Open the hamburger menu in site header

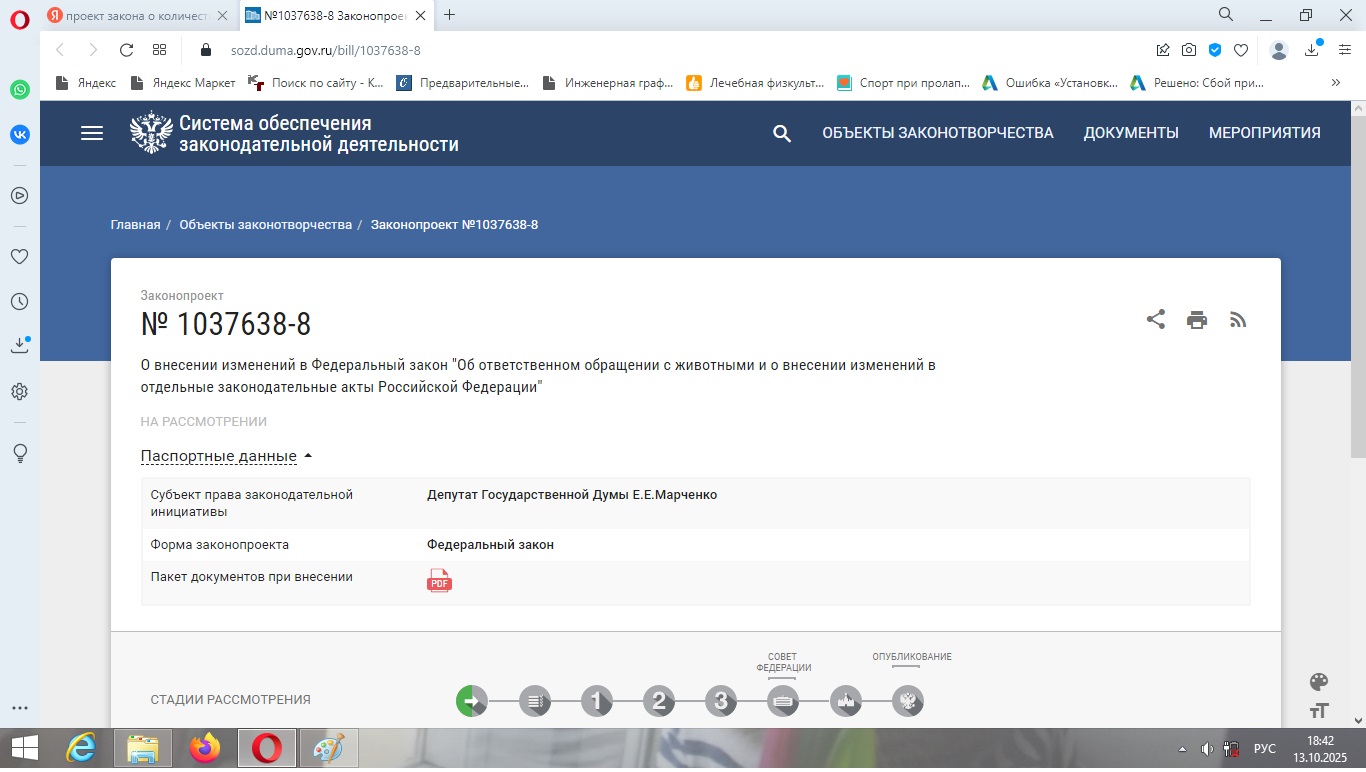(x=92, y=133)
